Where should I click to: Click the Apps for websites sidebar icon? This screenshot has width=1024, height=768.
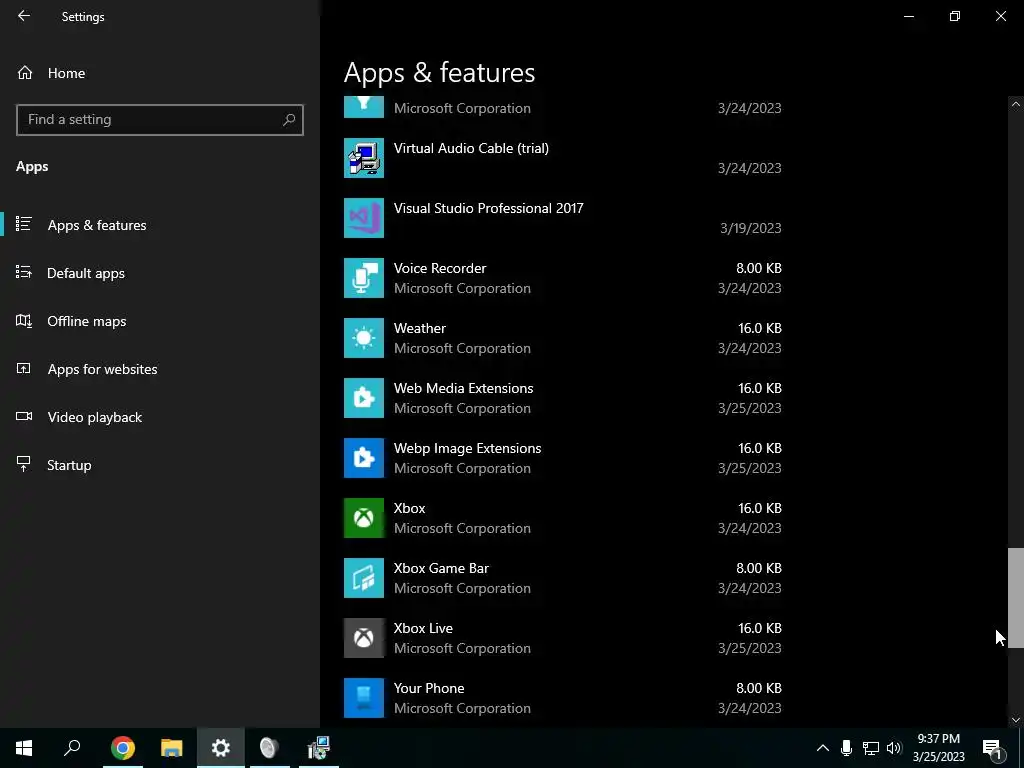[x=24, y=369]
